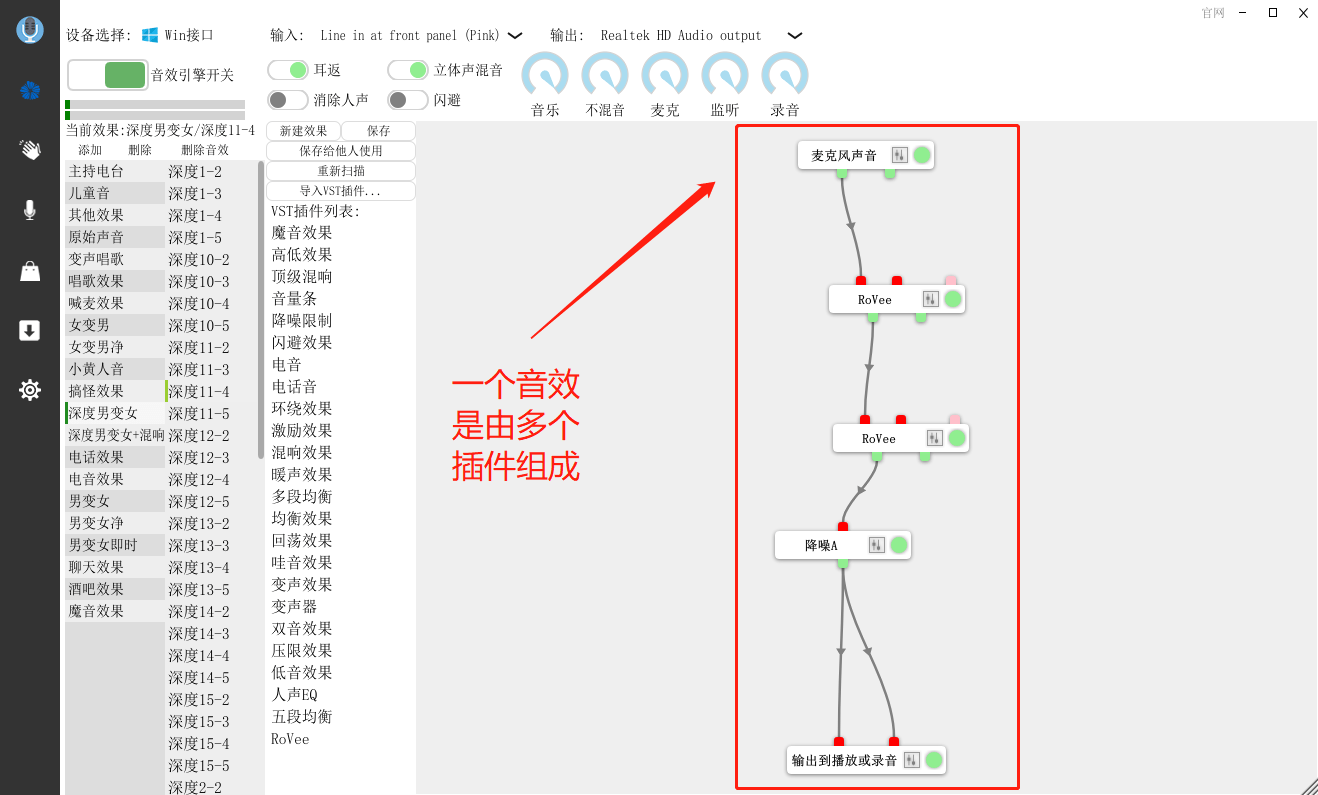
Task: Select 五段均衡 in VST plugin list
Action: pos(302,716)
